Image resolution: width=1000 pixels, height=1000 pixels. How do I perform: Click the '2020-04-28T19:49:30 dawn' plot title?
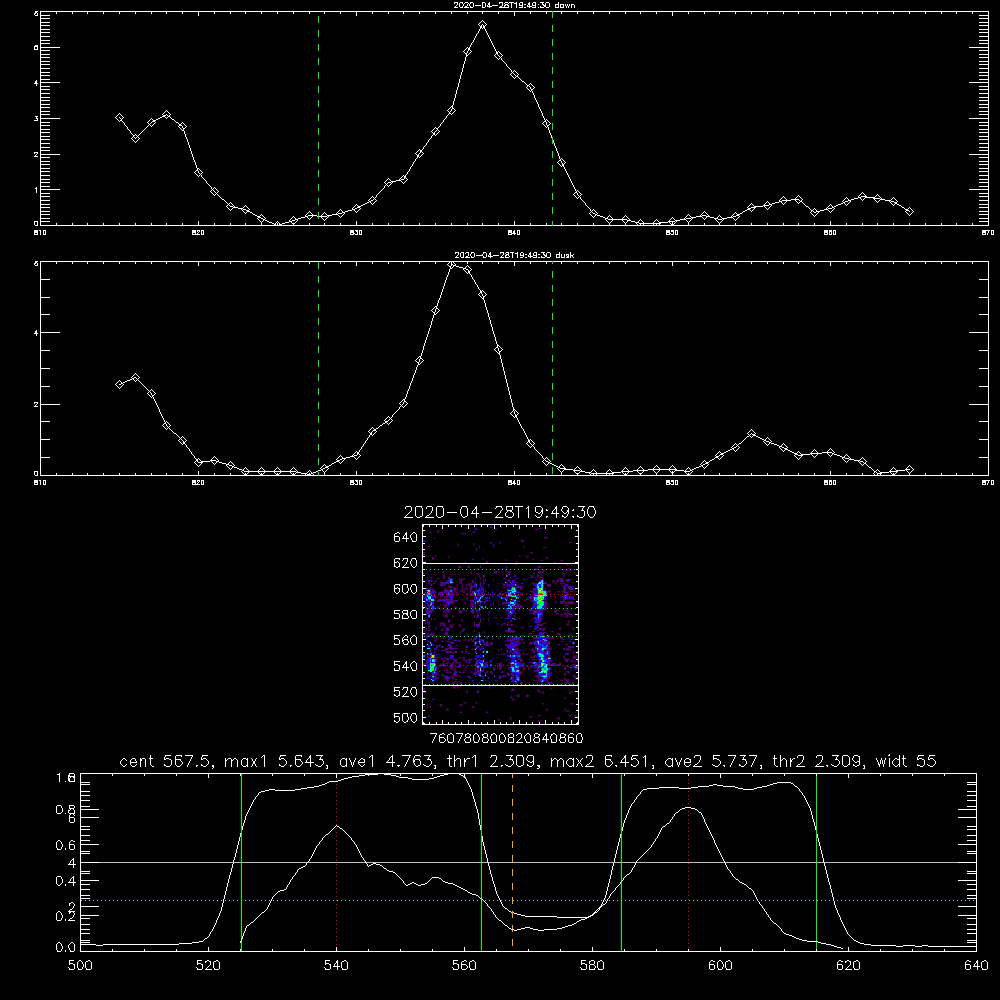coord(514,5)
